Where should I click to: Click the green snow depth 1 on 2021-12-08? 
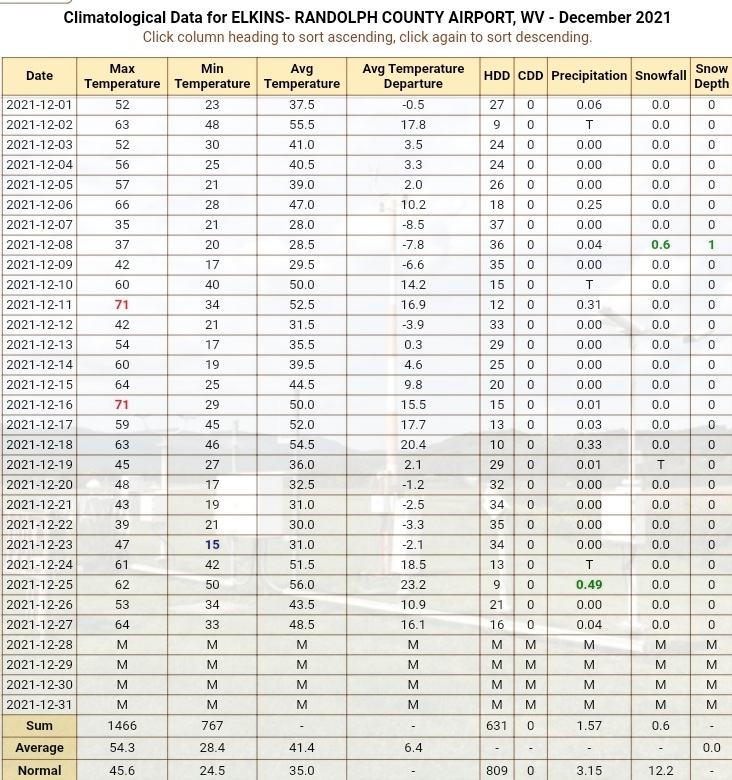(x=712, y=245)
